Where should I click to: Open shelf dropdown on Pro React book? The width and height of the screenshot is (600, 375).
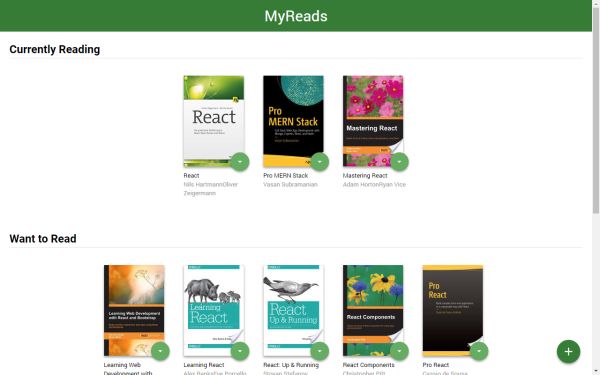pyautogui.click(x=479, y=351)
